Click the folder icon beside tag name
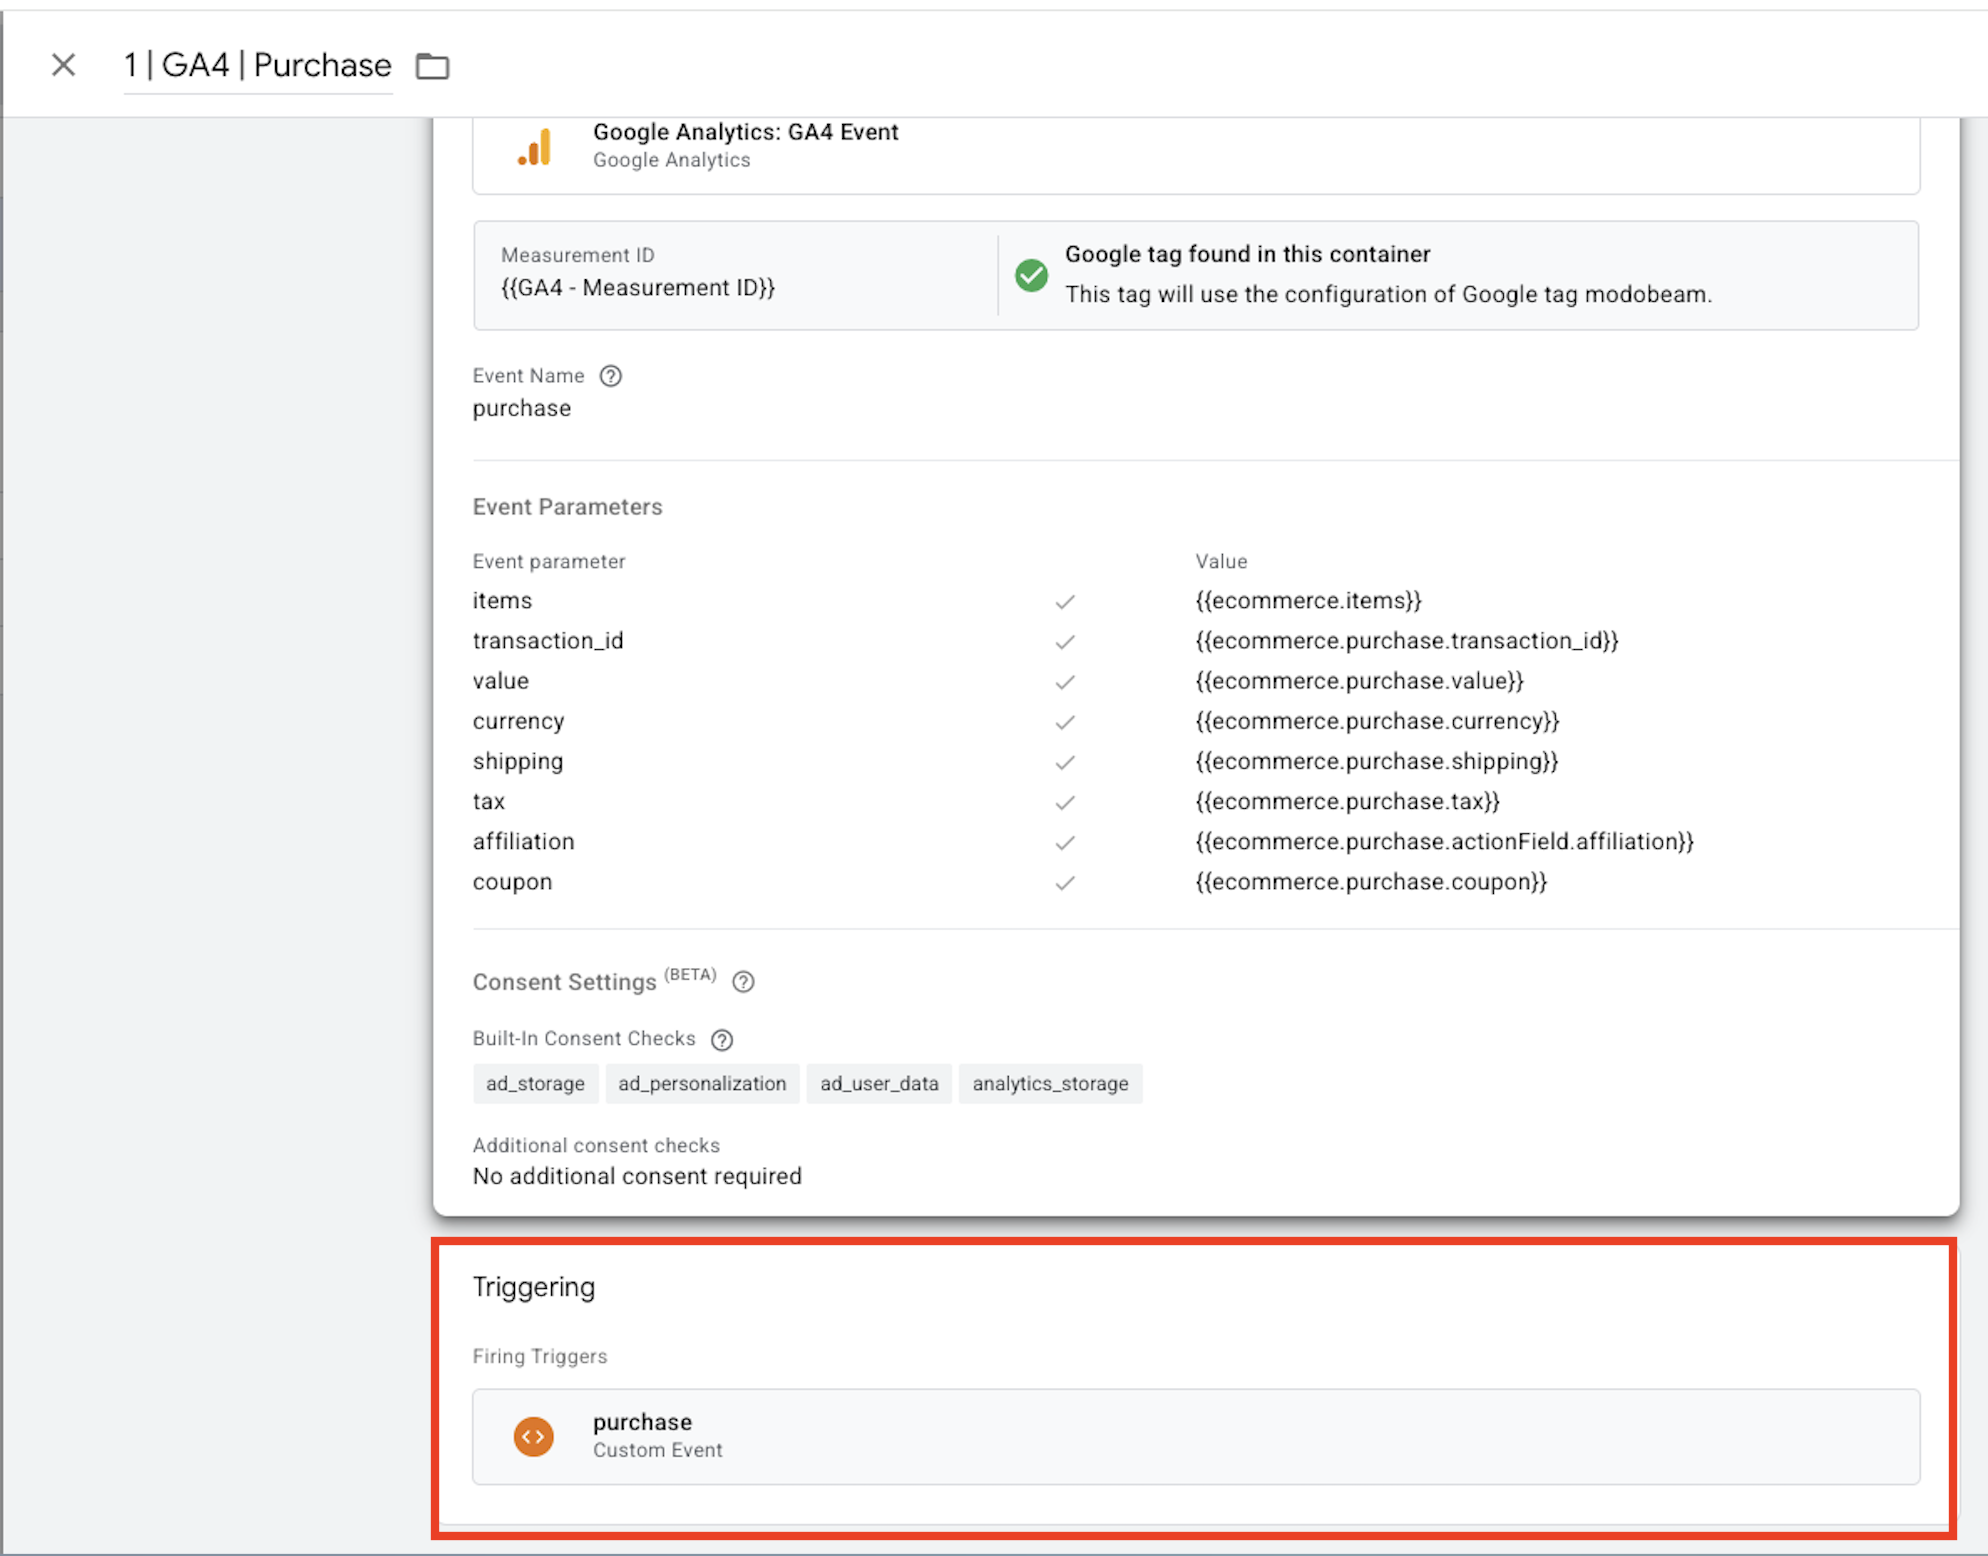Screen dimensions: 1988x1556 432,66
